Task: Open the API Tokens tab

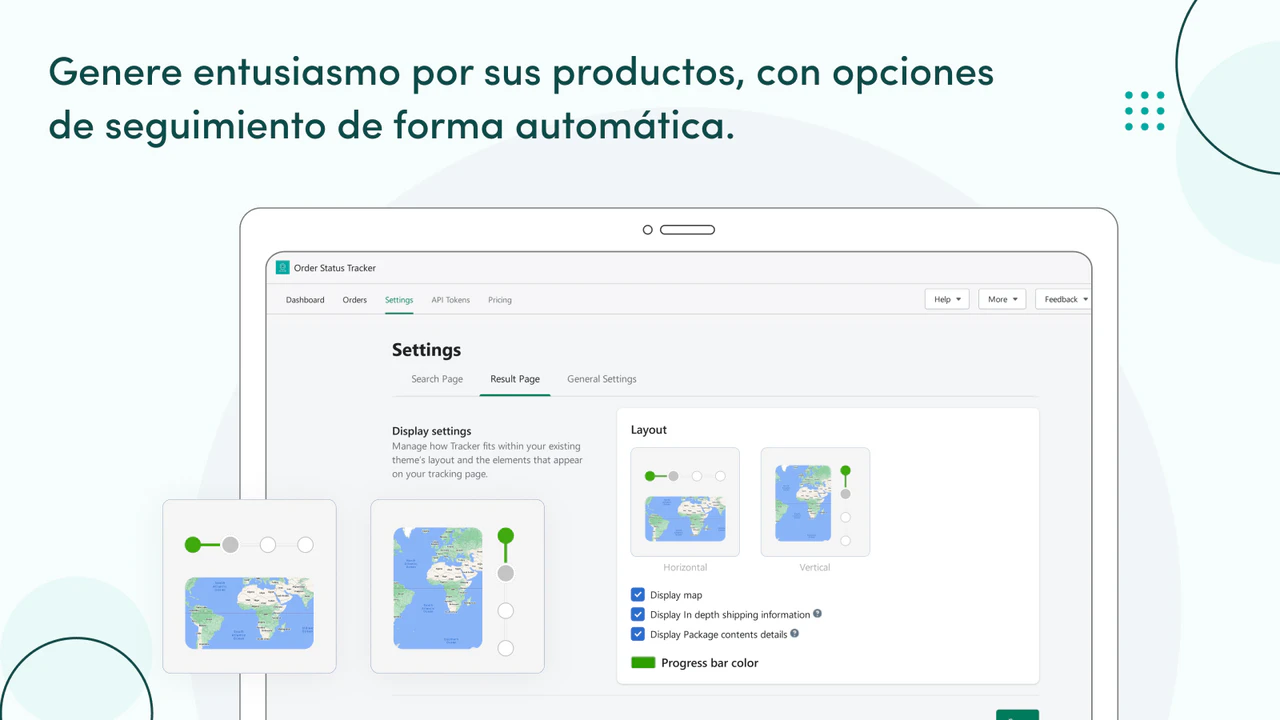Action: click(451, 300)
